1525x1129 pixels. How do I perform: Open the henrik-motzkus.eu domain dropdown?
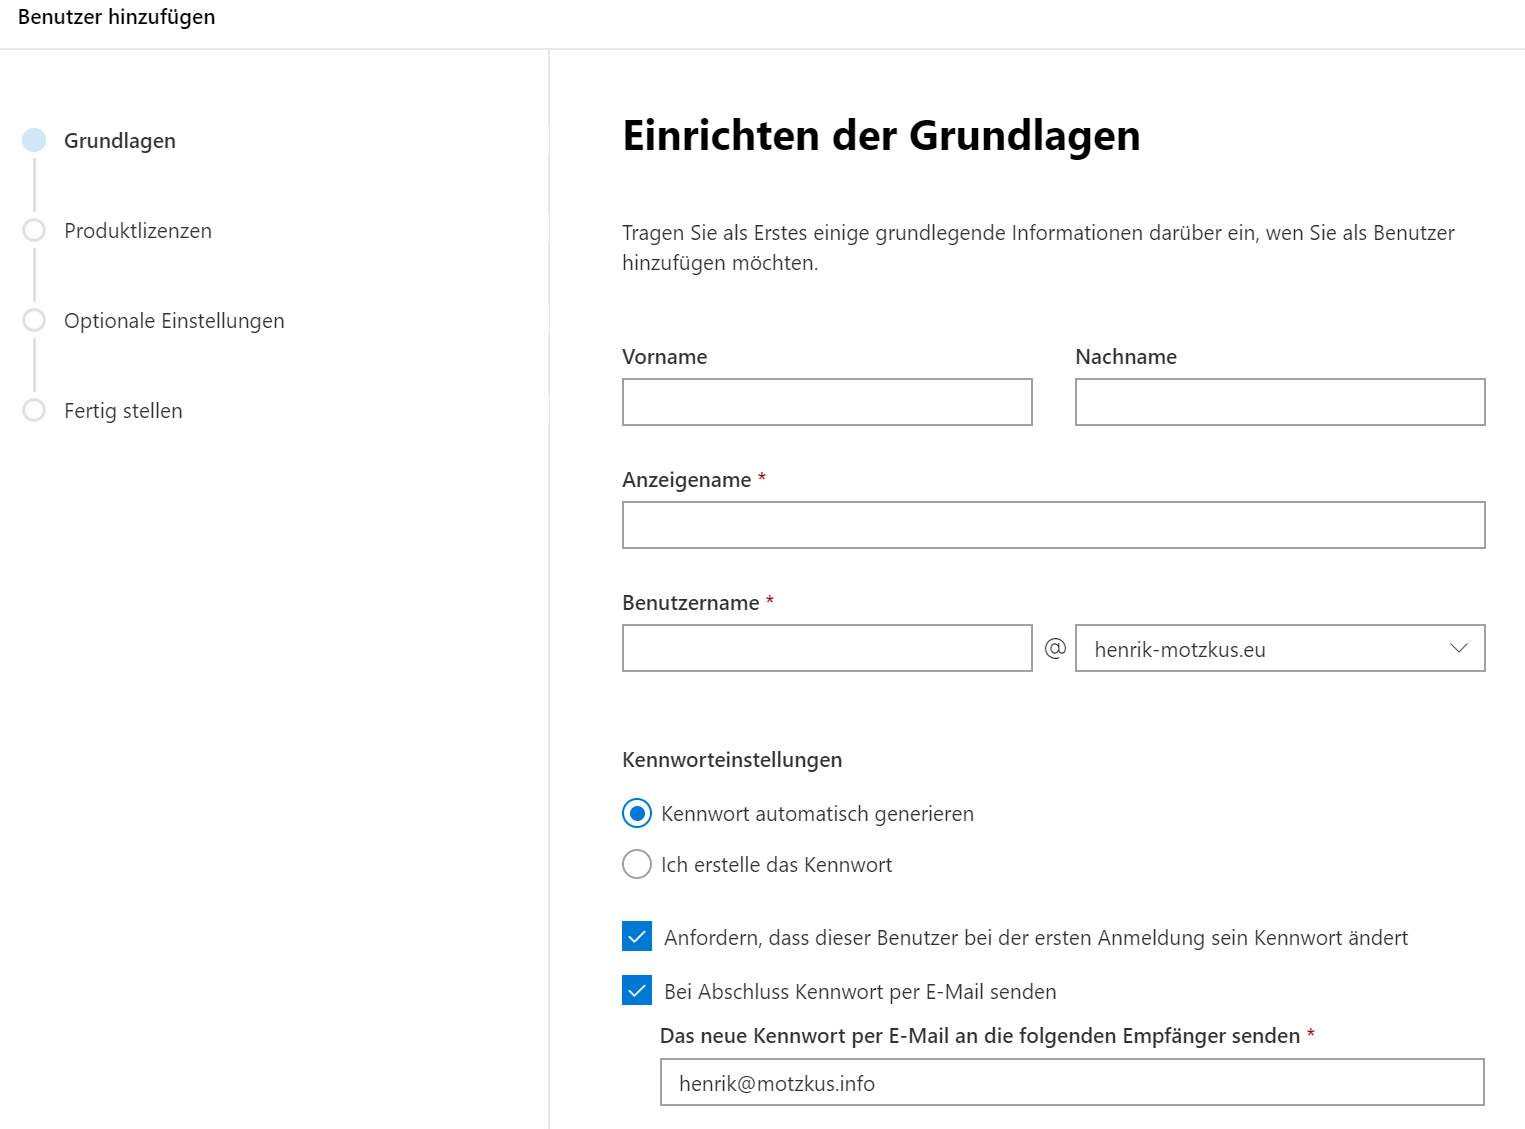tap(1280, 648)
